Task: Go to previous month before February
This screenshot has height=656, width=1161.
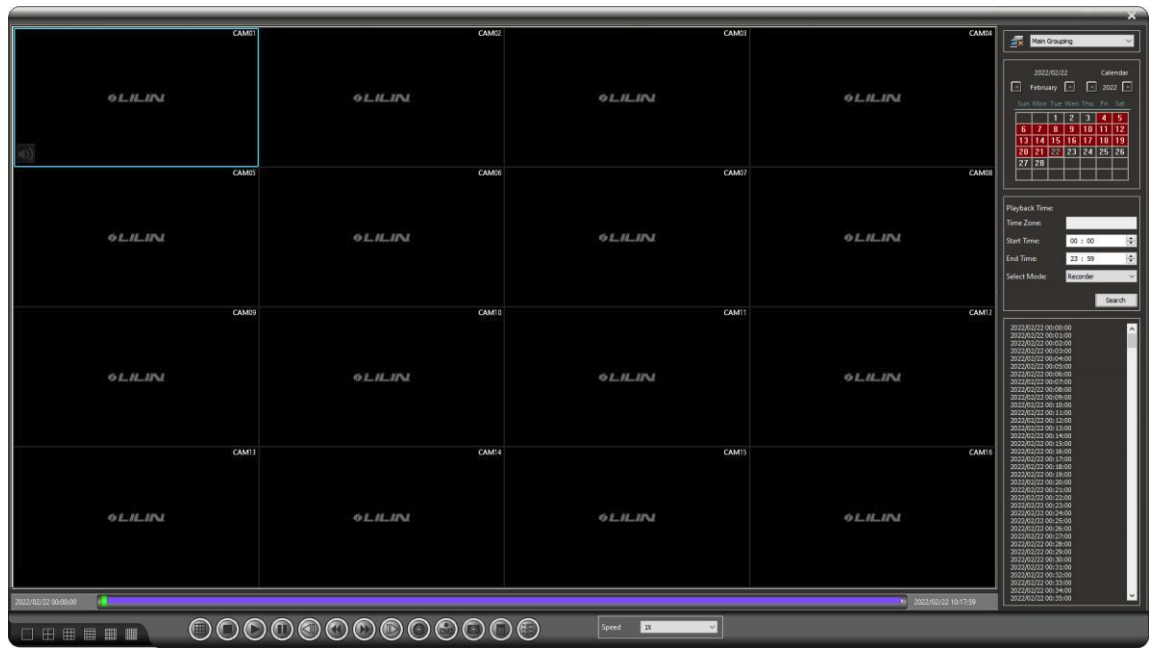Action: (1016, 87)
